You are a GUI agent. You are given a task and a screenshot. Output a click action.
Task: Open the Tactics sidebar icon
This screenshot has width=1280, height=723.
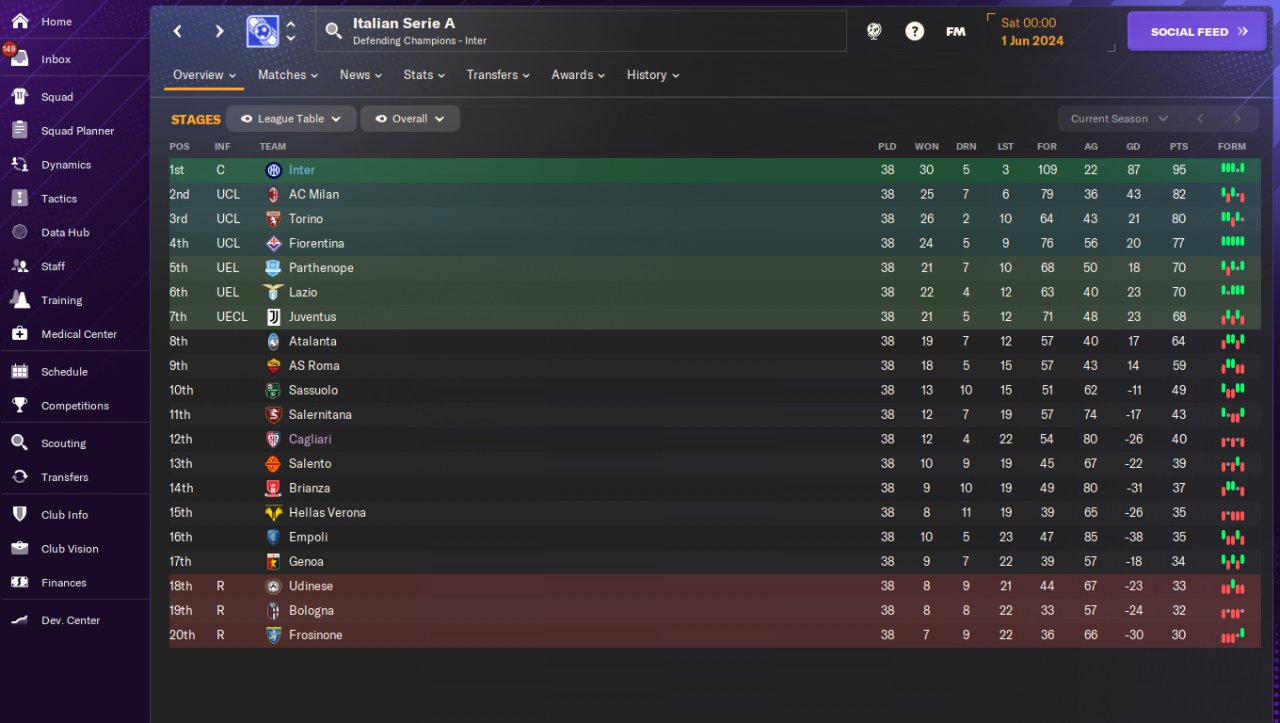pos(19,199)
